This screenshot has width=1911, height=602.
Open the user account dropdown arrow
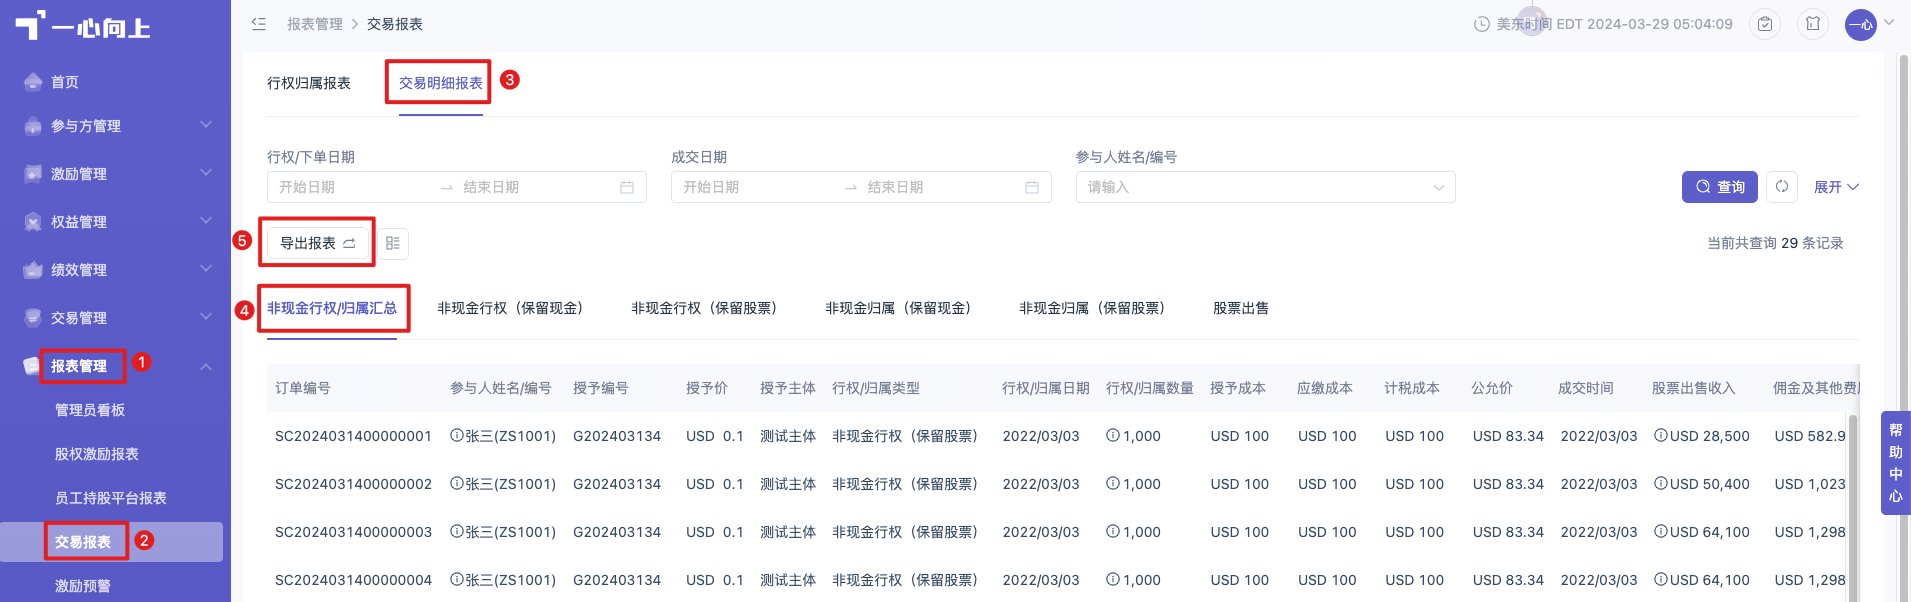pyautogui.click(x=1889, y=22)
